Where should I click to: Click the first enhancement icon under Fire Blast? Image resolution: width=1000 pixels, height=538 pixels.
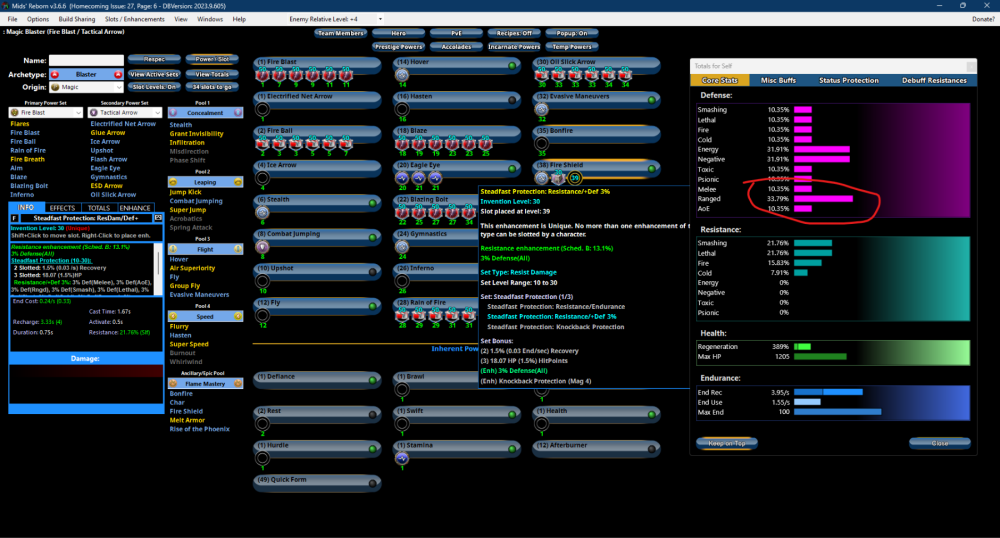point(262,74)
